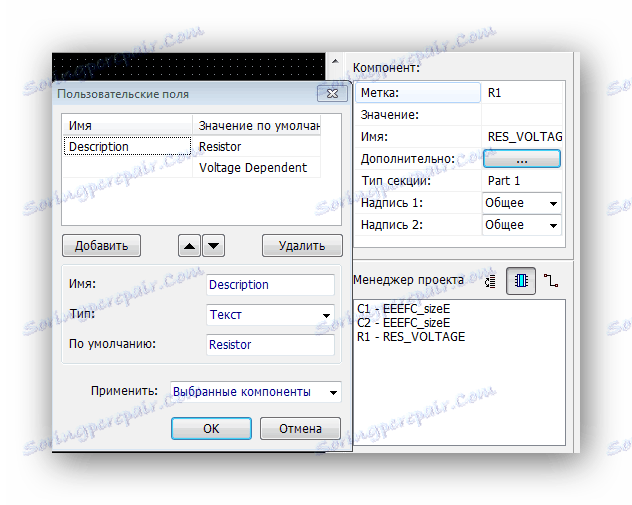
Task: Confirm with the OK button
Action: [x=212, y=428]
